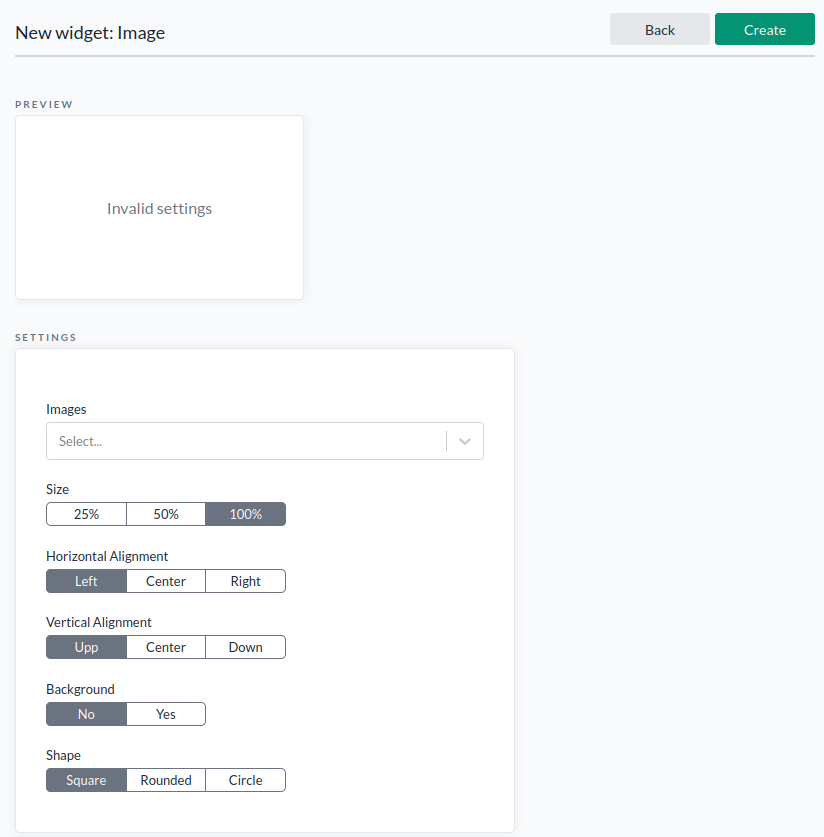Image resolution: width=824 pixels, height=837 pixels.
Task: Select the Square shape
Action: coord(86,779)
